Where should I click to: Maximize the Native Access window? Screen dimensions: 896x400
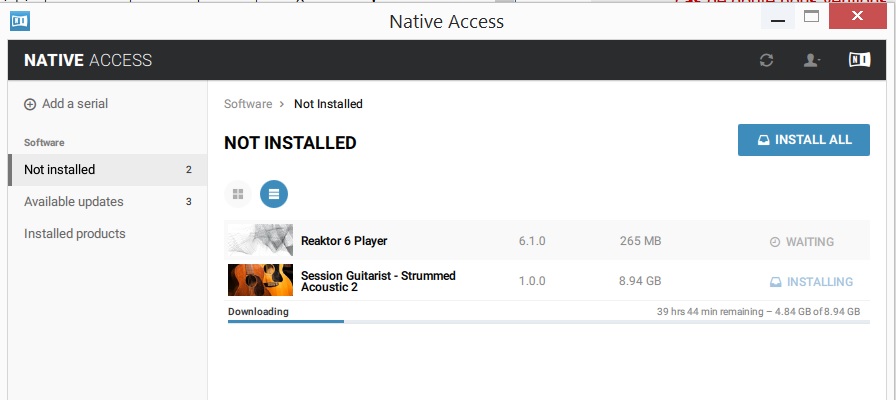tap(811, 17)
